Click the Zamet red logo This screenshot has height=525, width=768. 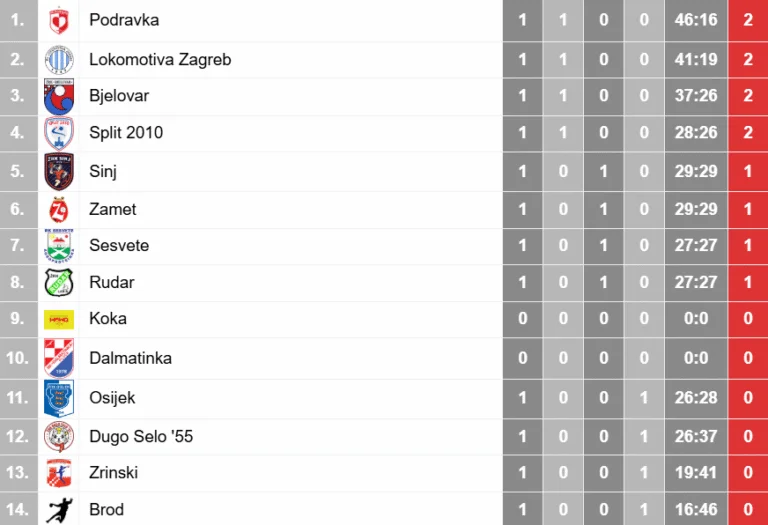click(x=59, y=210)
